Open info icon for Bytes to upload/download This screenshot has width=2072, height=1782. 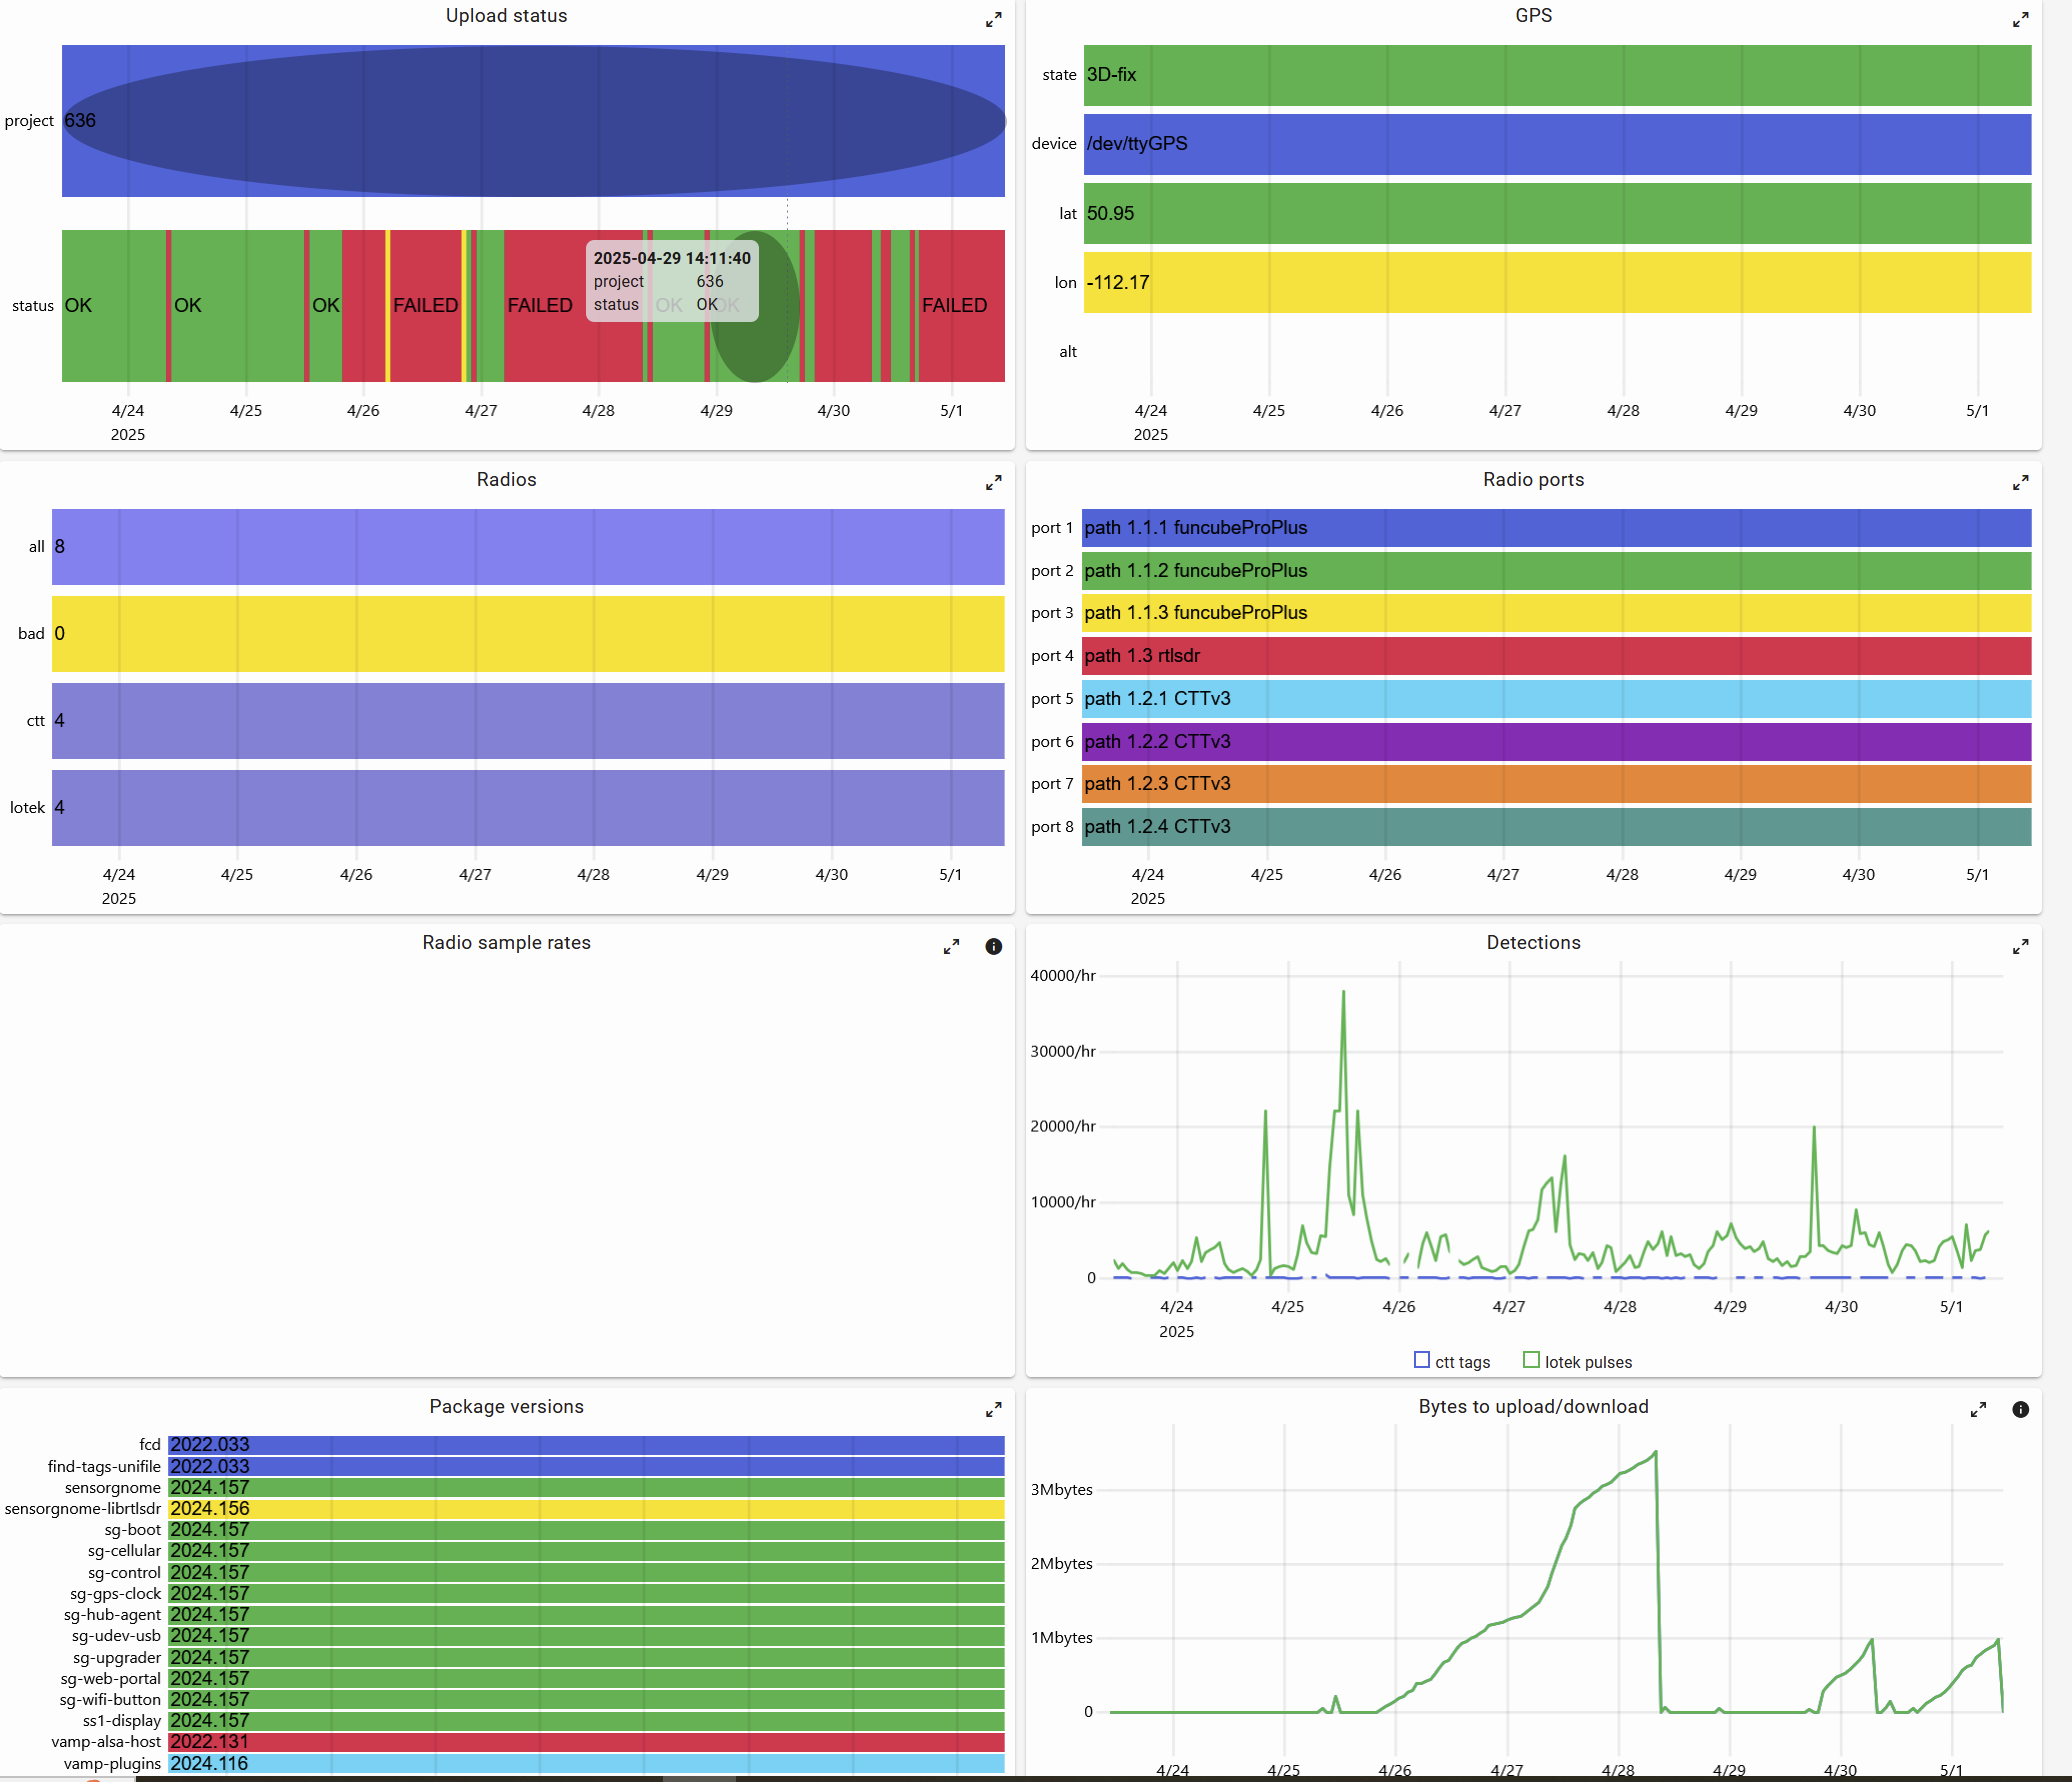coord(2020,1410)
